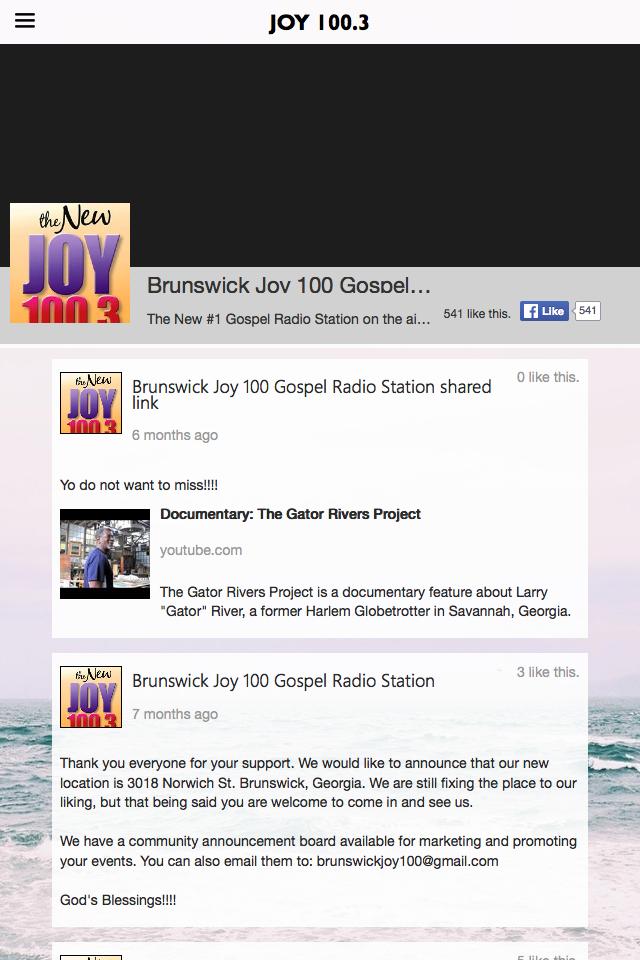Click the 541 like counter bubble

click(587, 311)
